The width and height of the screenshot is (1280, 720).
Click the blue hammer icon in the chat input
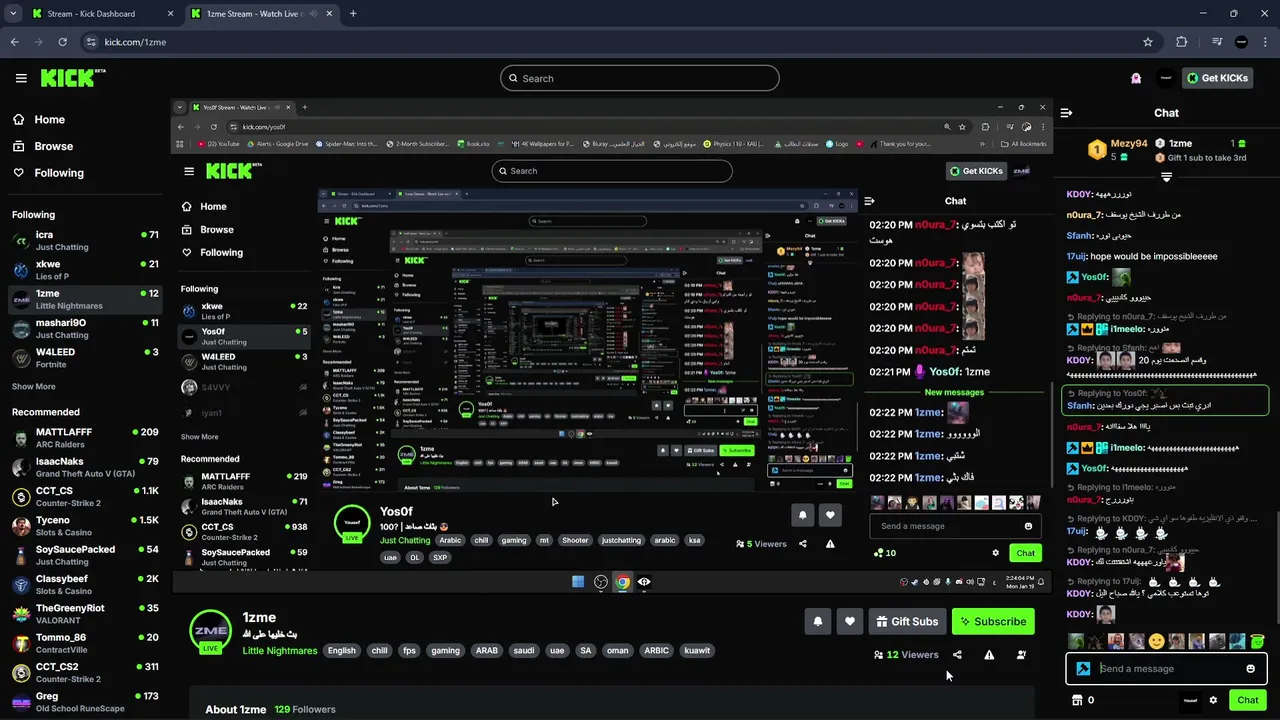(x=1083, y=669)
